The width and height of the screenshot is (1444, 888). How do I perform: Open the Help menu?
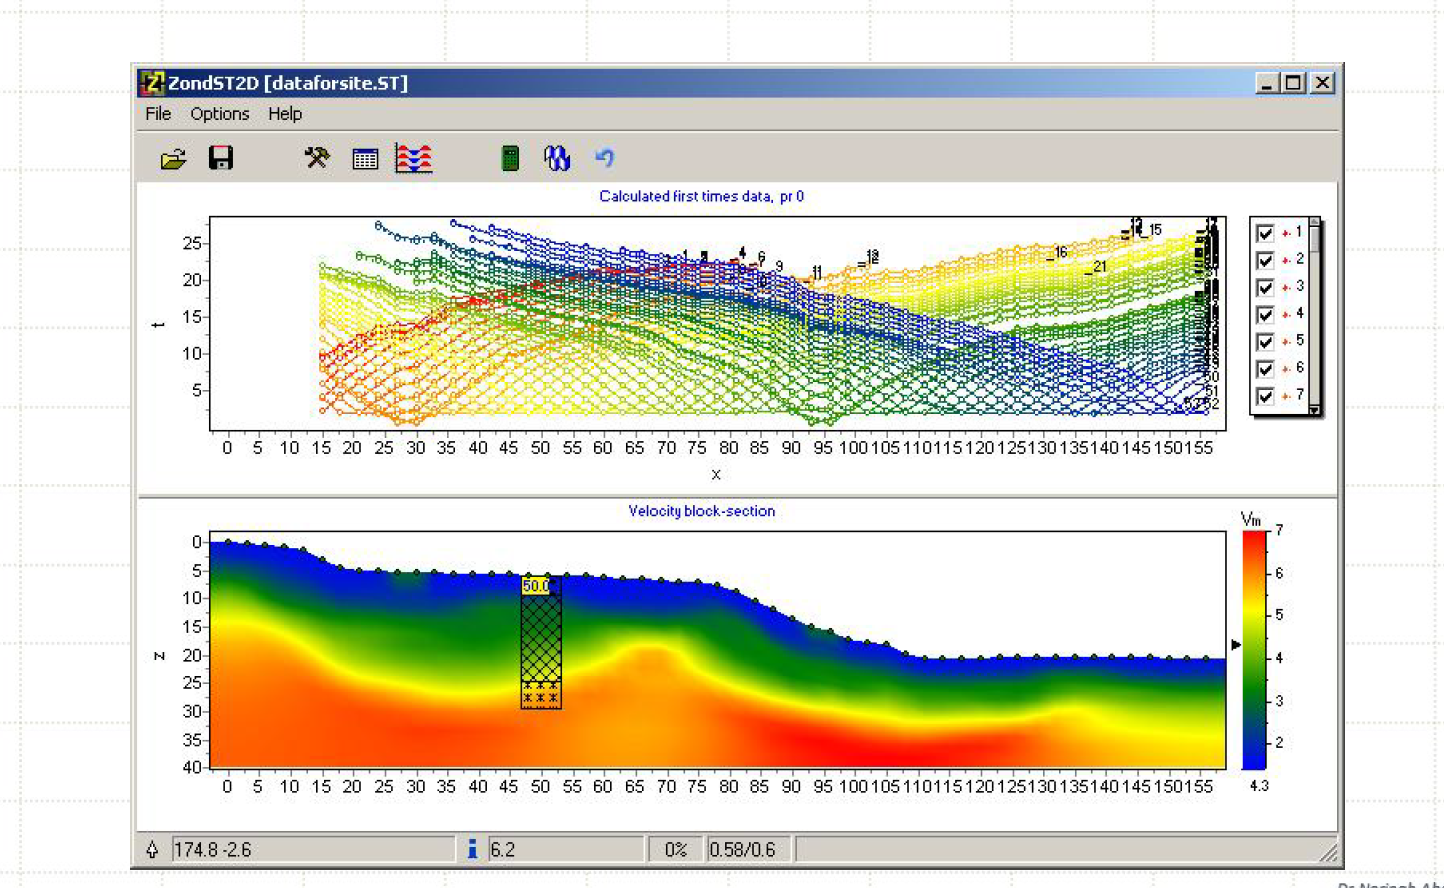pyautogui.click(x=285, y=114)
